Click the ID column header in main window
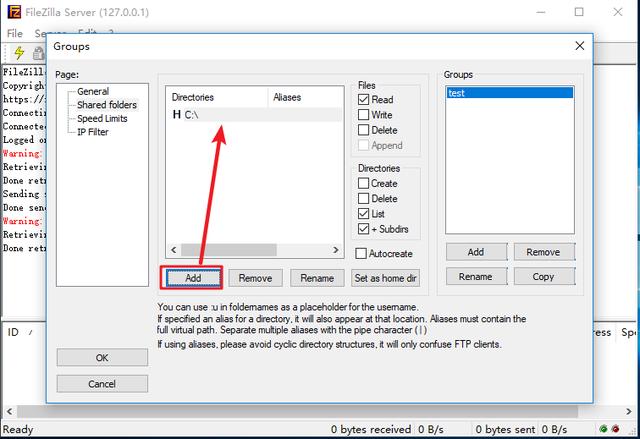 (13, 332)
